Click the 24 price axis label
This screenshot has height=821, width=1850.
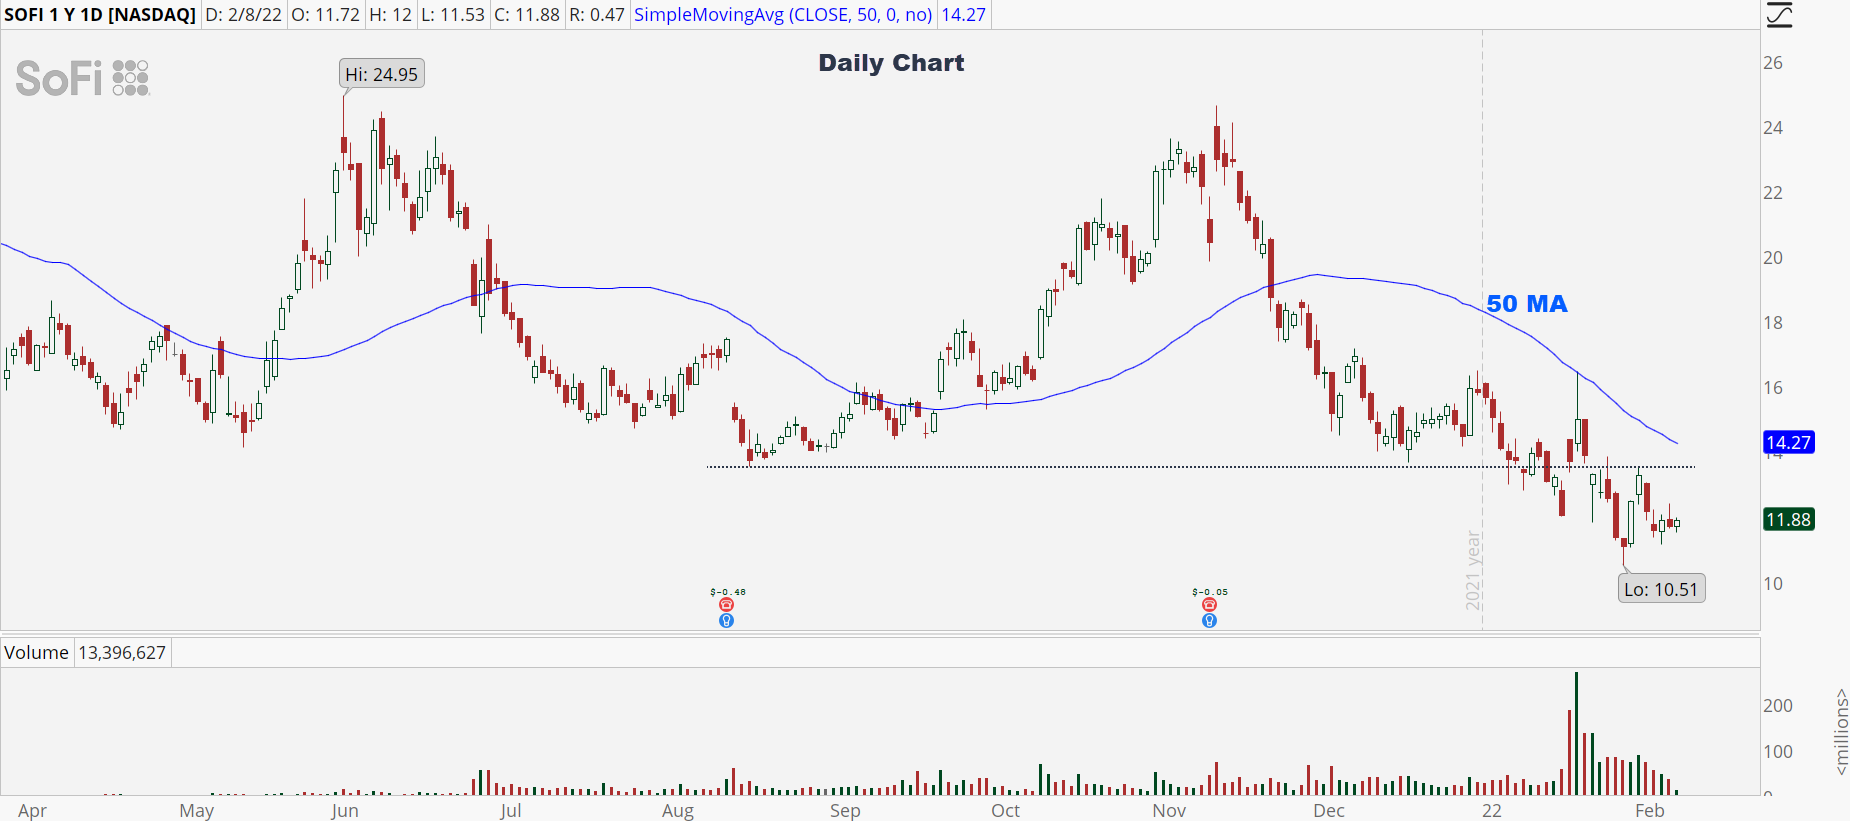pos(1773,128)
